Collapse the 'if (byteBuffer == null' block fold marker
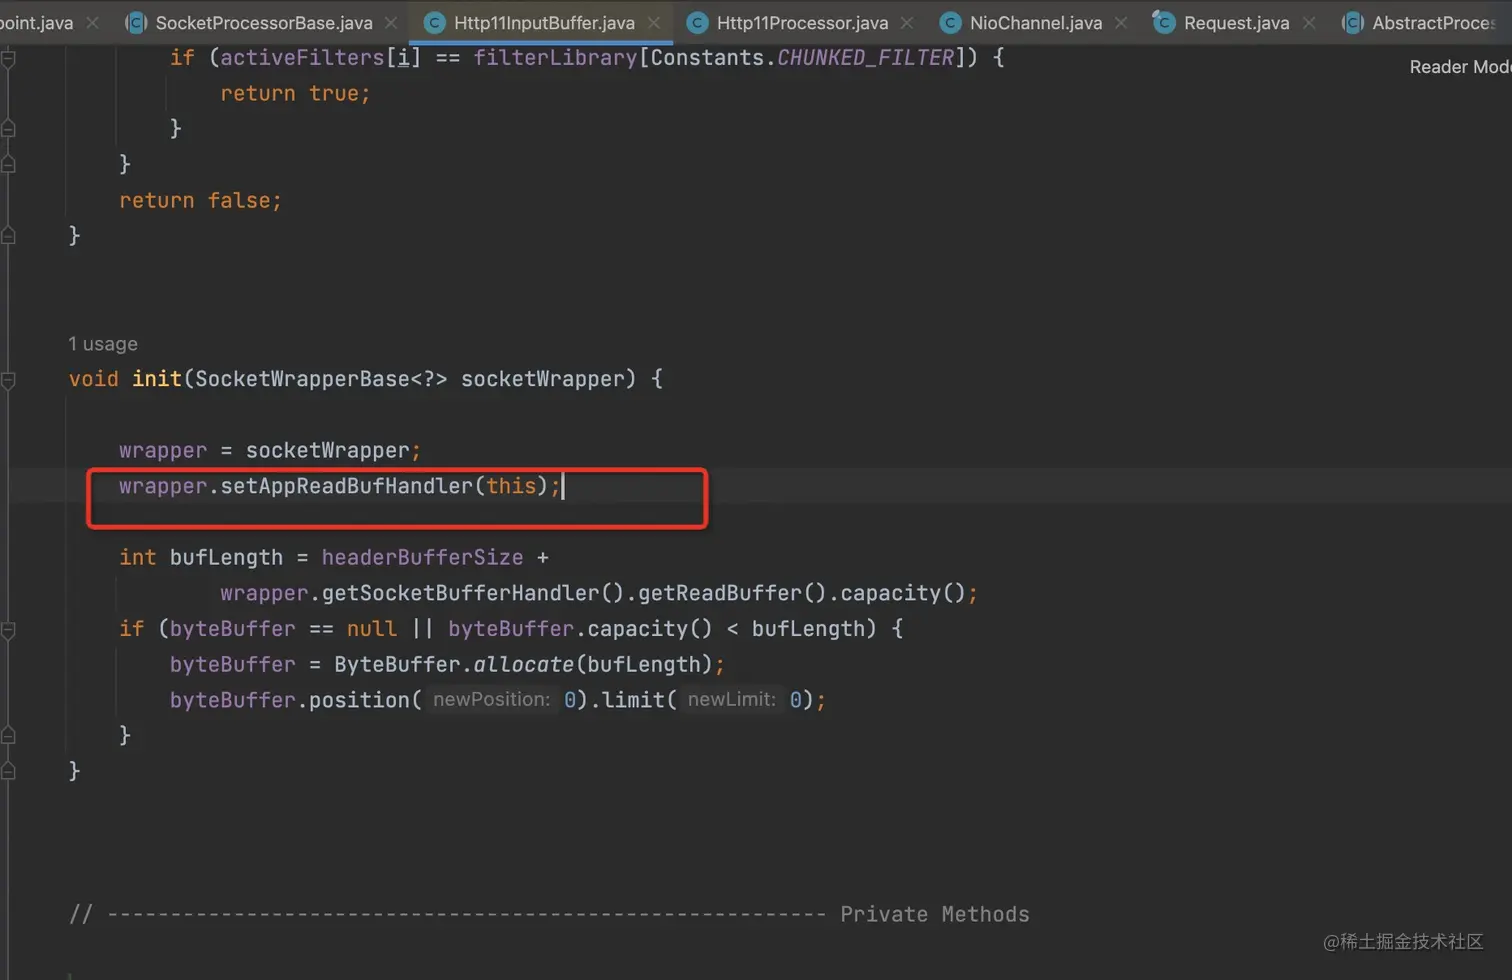 click(8, 630)
